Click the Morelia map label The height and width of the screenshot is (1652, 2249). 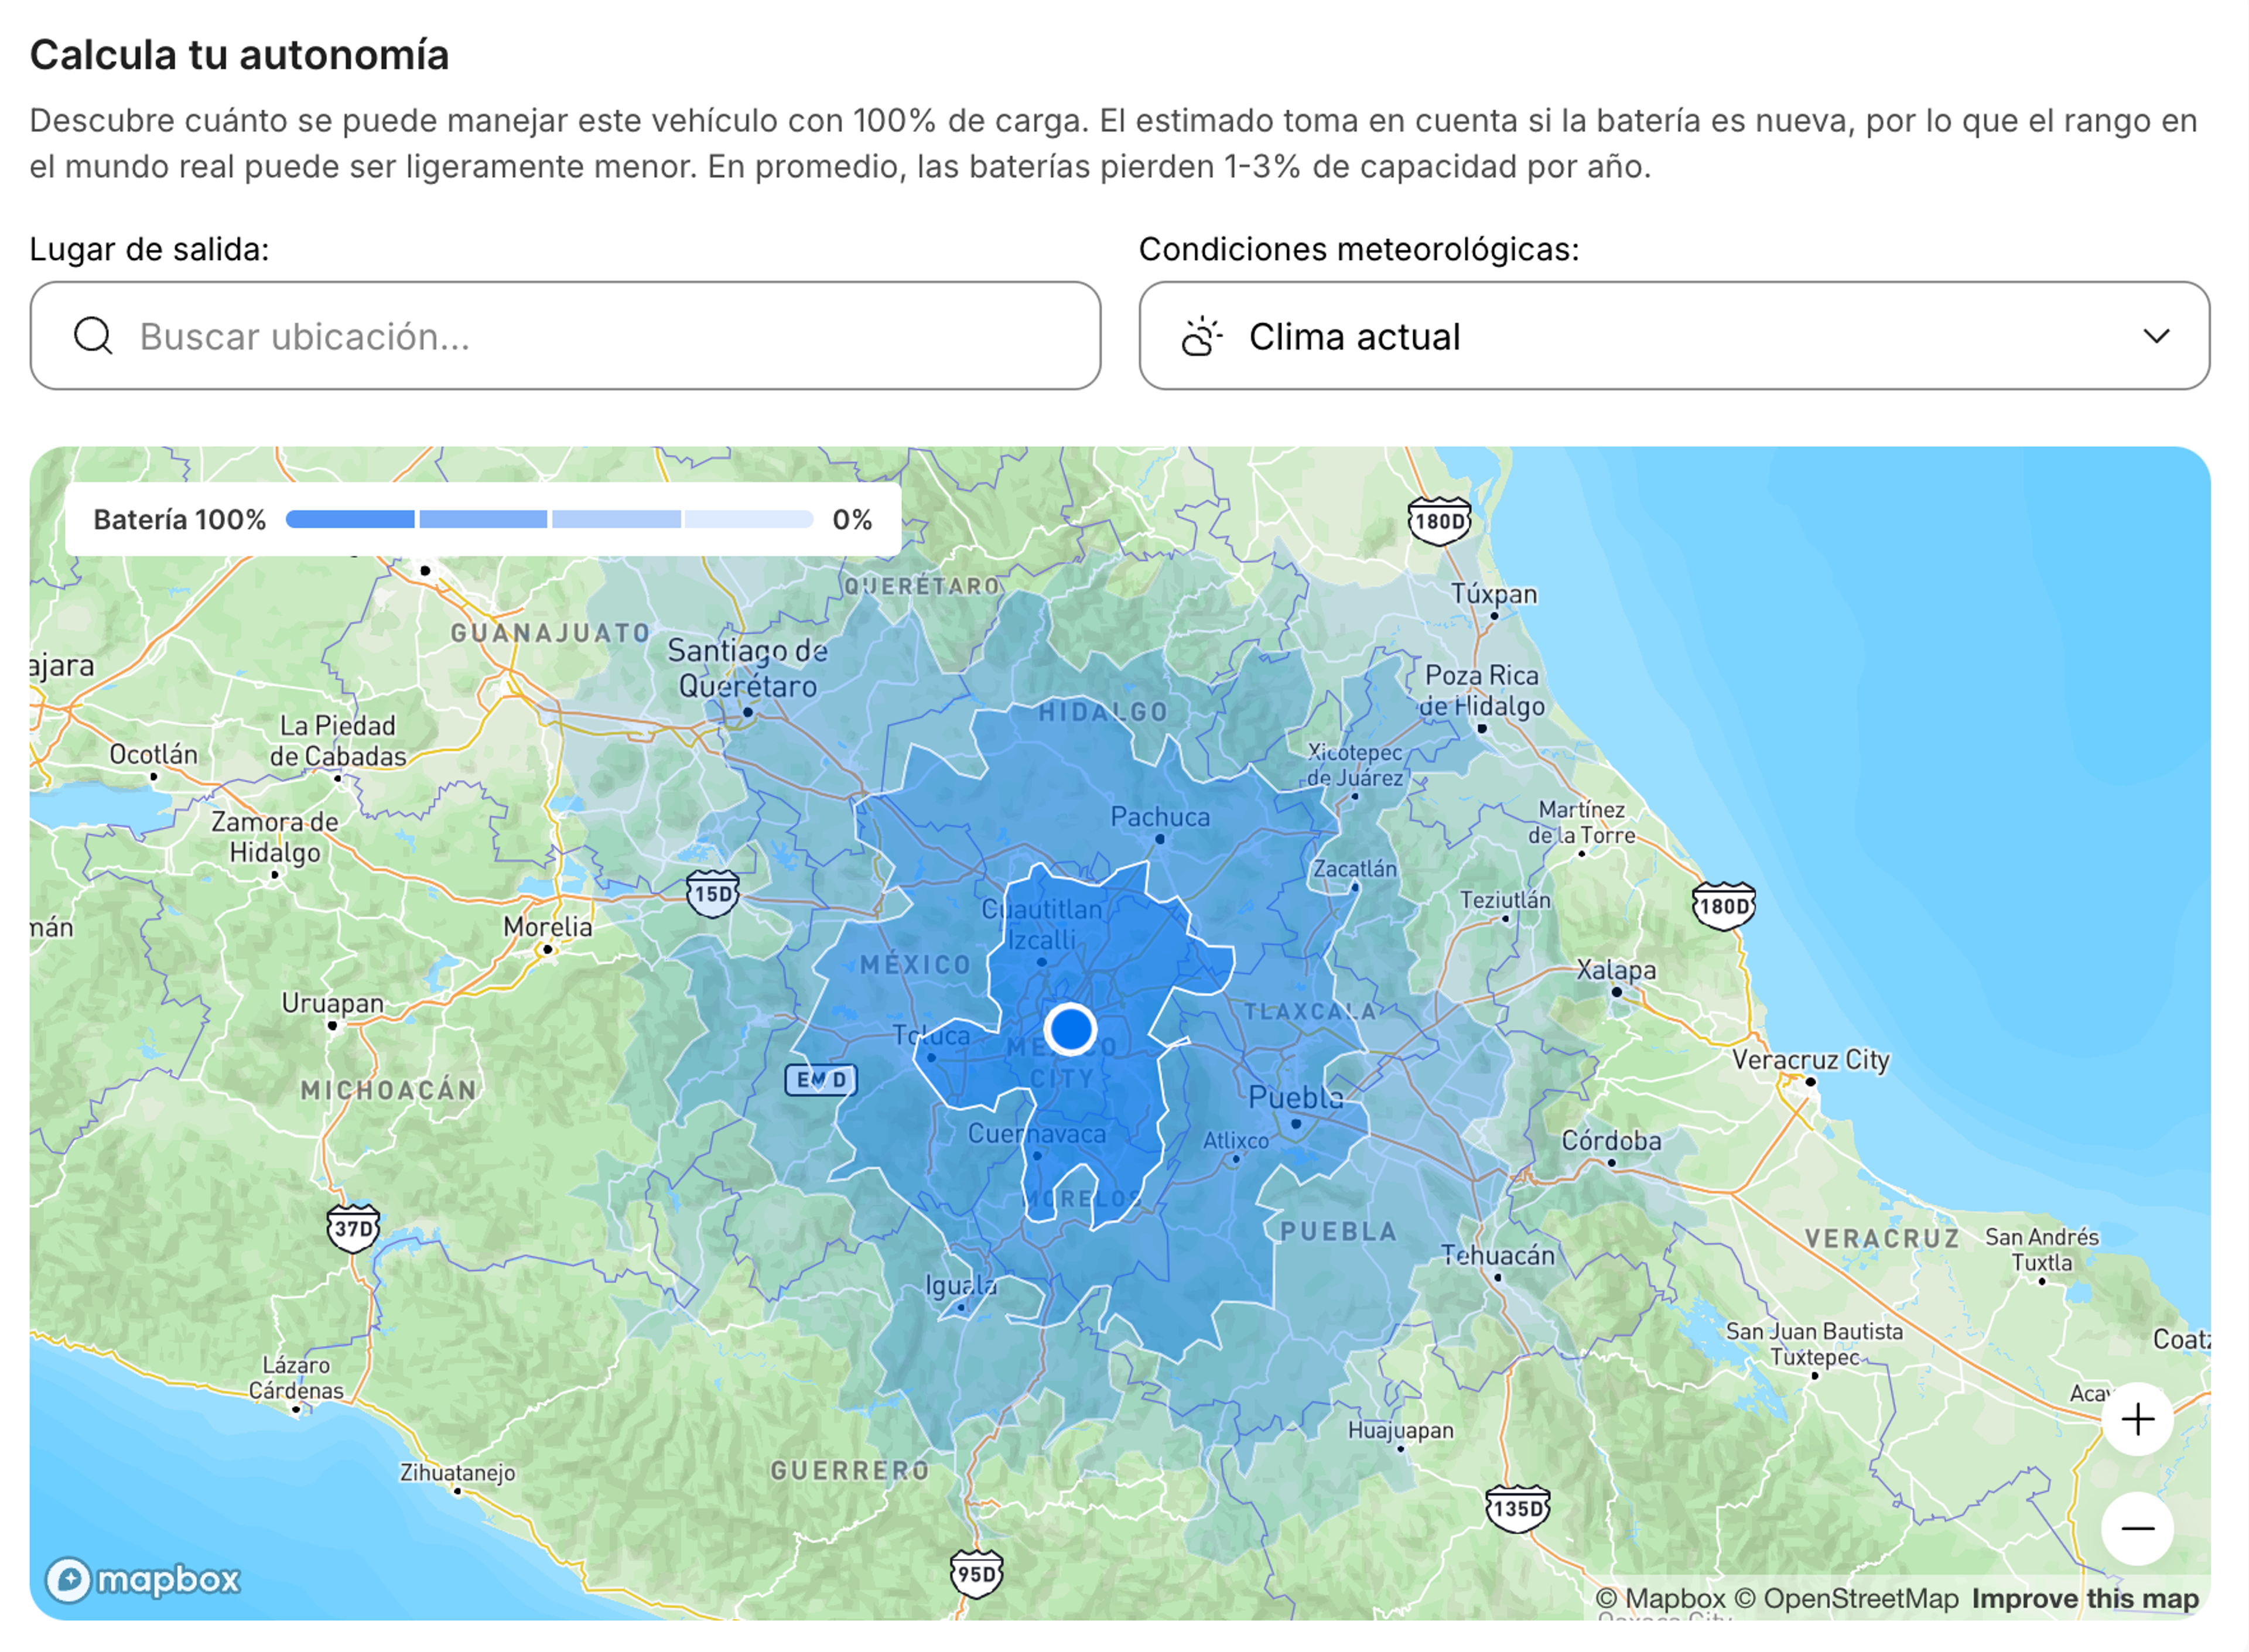(547, 927)
